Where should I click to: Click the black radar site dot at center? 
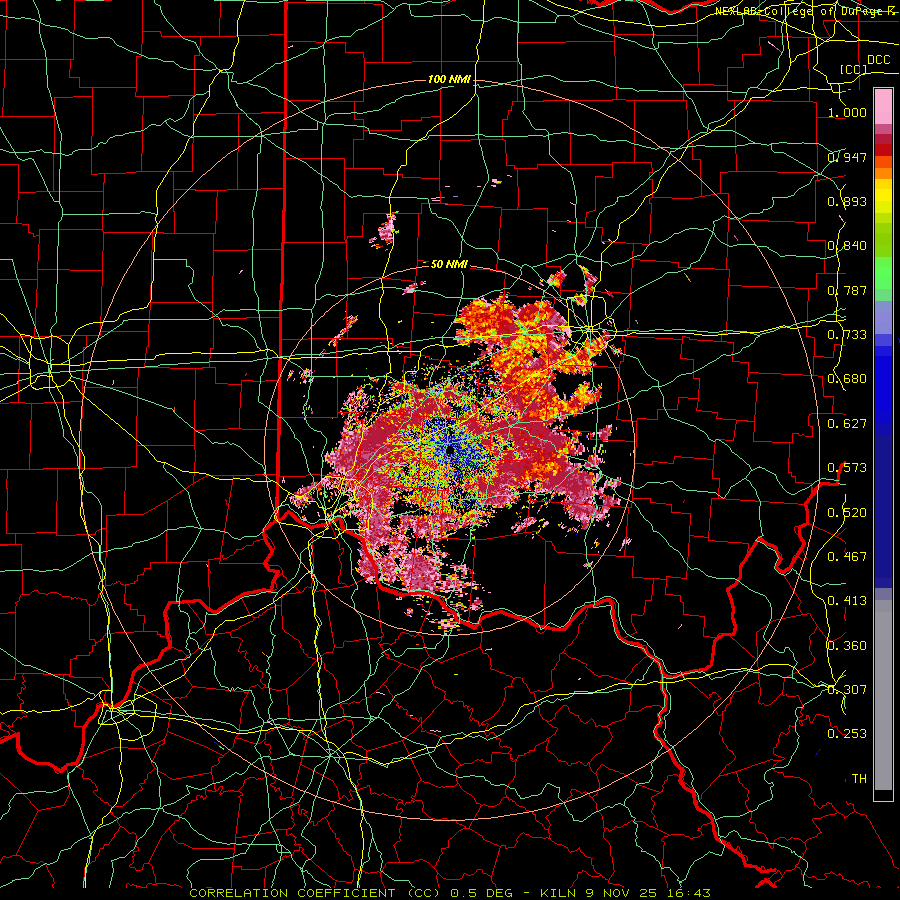point(451,451)
